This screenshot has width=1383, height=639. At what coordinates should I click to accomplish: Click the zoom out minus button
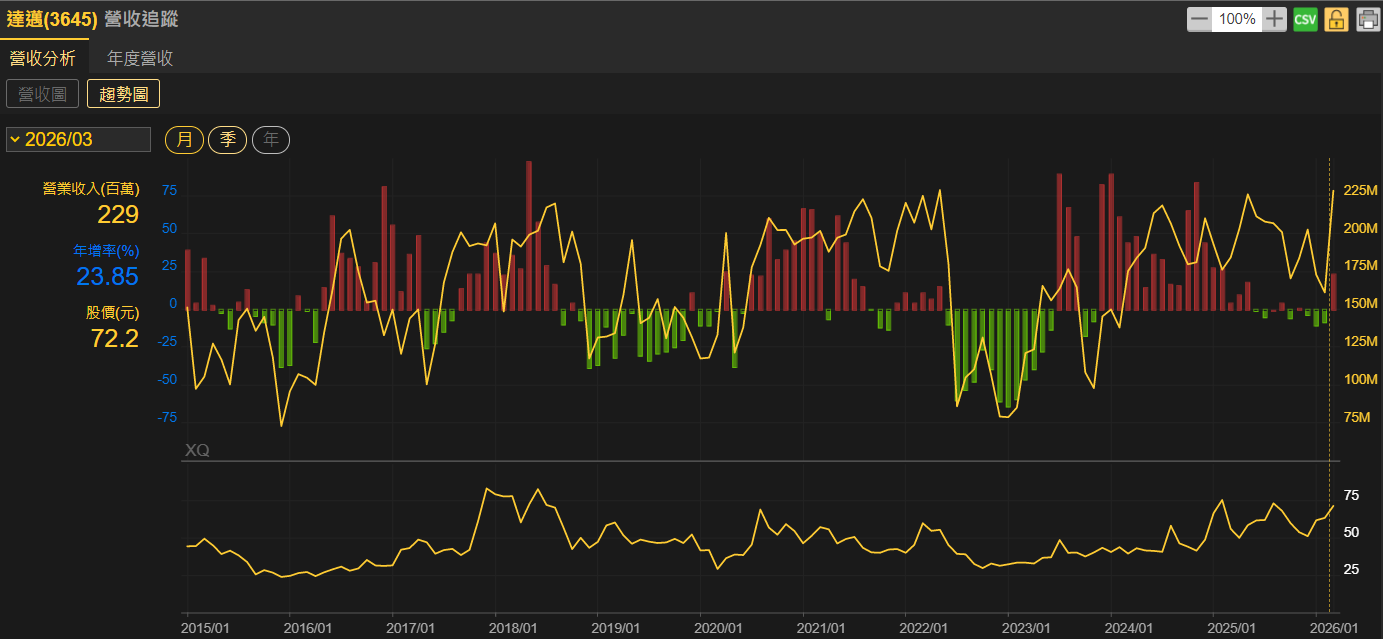tap(1199, 19)
